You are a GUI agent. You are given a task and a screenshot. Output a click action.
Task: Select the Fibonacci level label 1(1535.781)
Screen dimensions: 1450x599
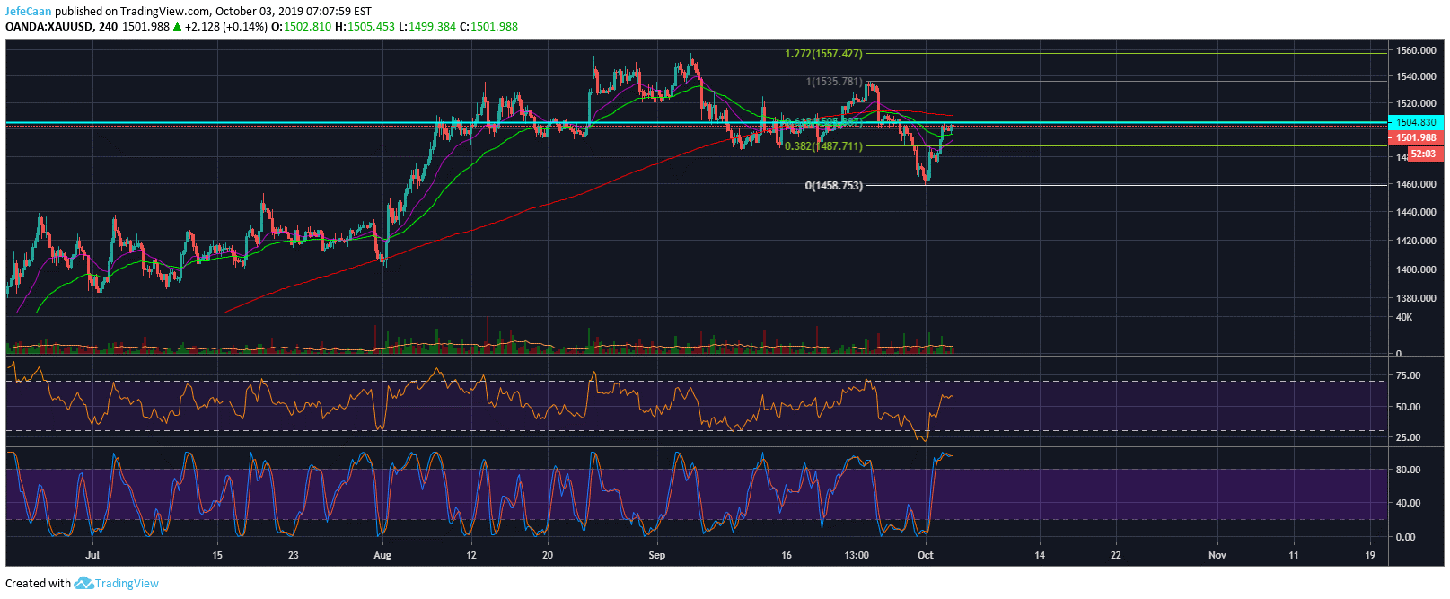pos(834,81)
